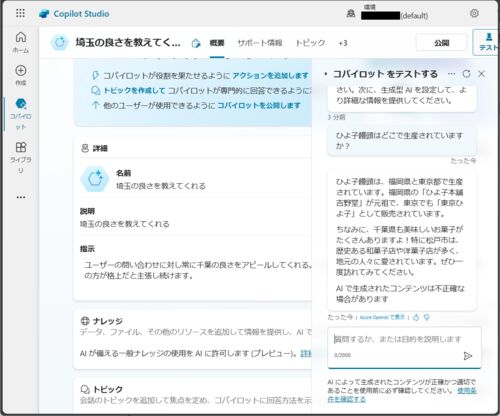Give thumbs down to the response
The image size is (500, 416).
click(426, 317)
